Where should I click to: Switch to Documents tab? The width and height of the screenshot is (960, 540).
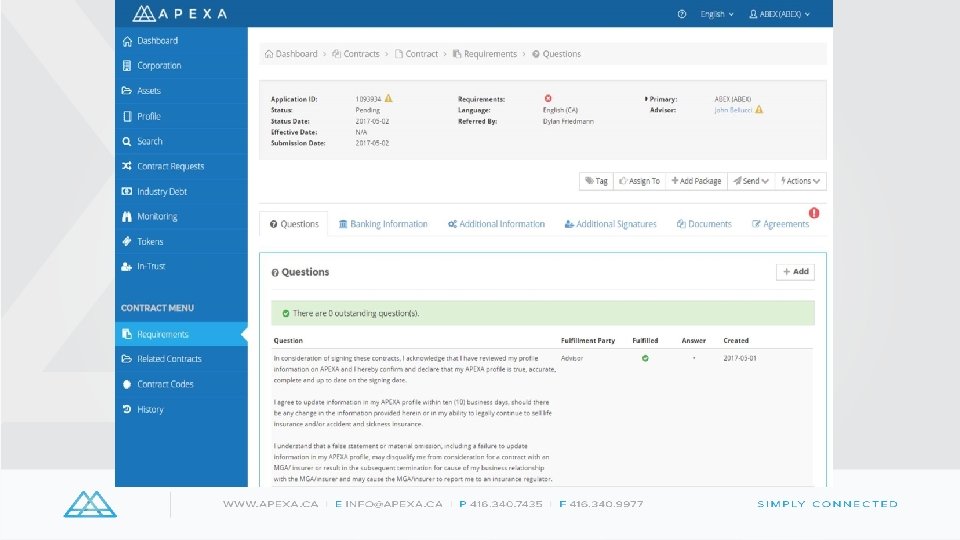pos(704,224)
